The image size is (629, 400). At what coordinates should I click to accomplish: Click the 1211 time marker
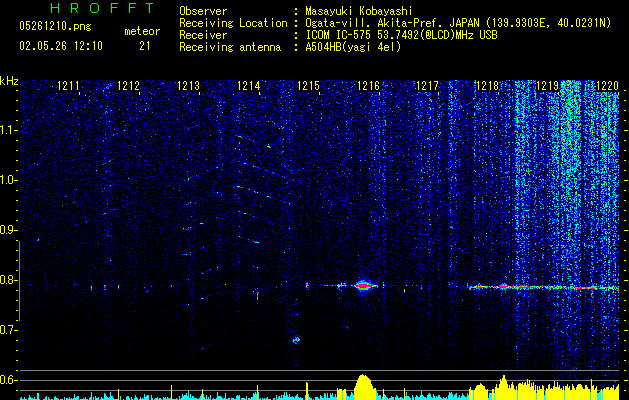coord(68,85)
